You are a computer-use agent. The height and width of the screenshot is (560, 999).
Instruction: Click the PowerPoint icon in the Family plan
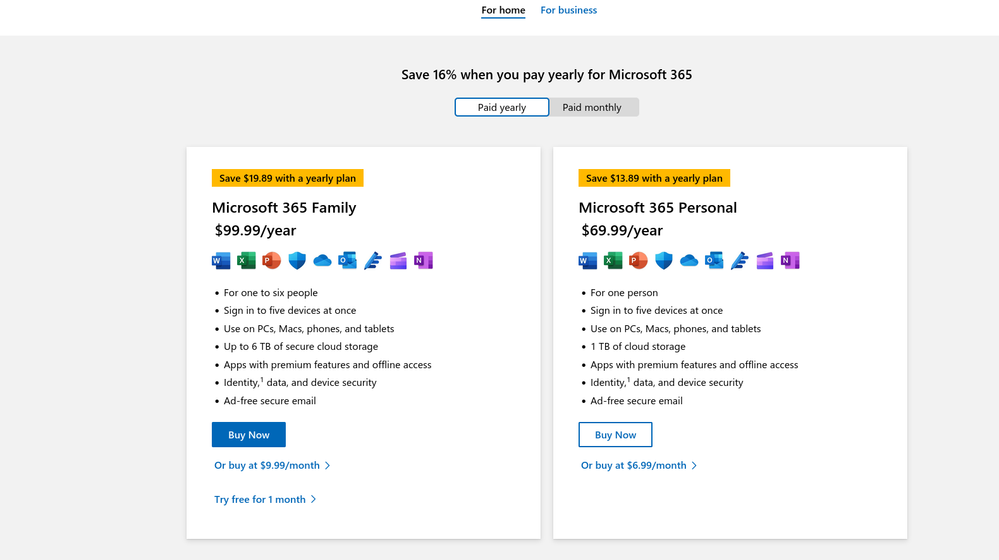point(271,261)
